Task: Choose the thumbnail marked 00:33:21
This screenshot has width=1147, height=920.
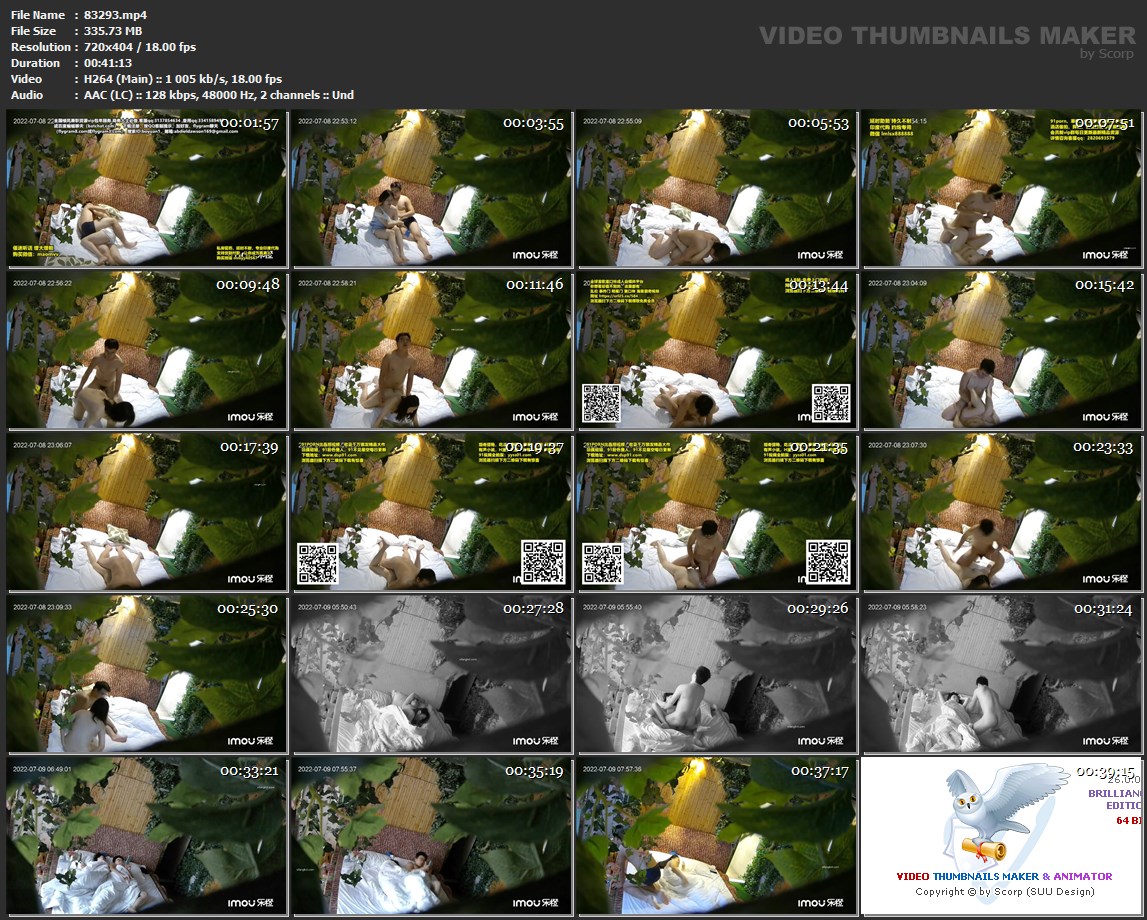Action: 146,836
